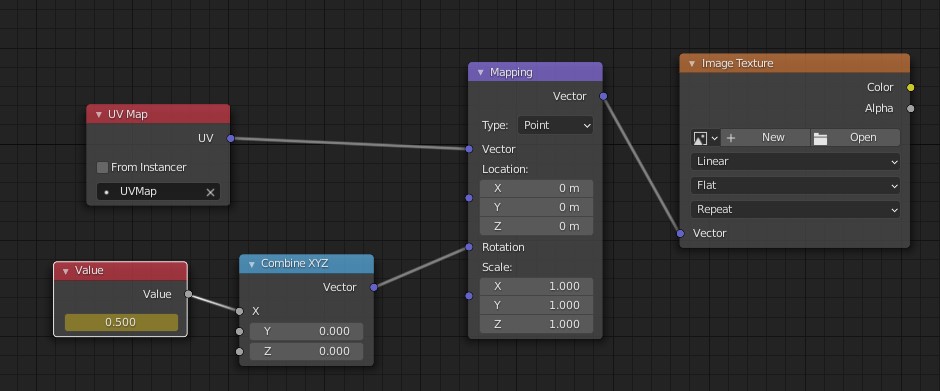
Task: Adjust the 0.500 value field
Action: tap(121, 322)
